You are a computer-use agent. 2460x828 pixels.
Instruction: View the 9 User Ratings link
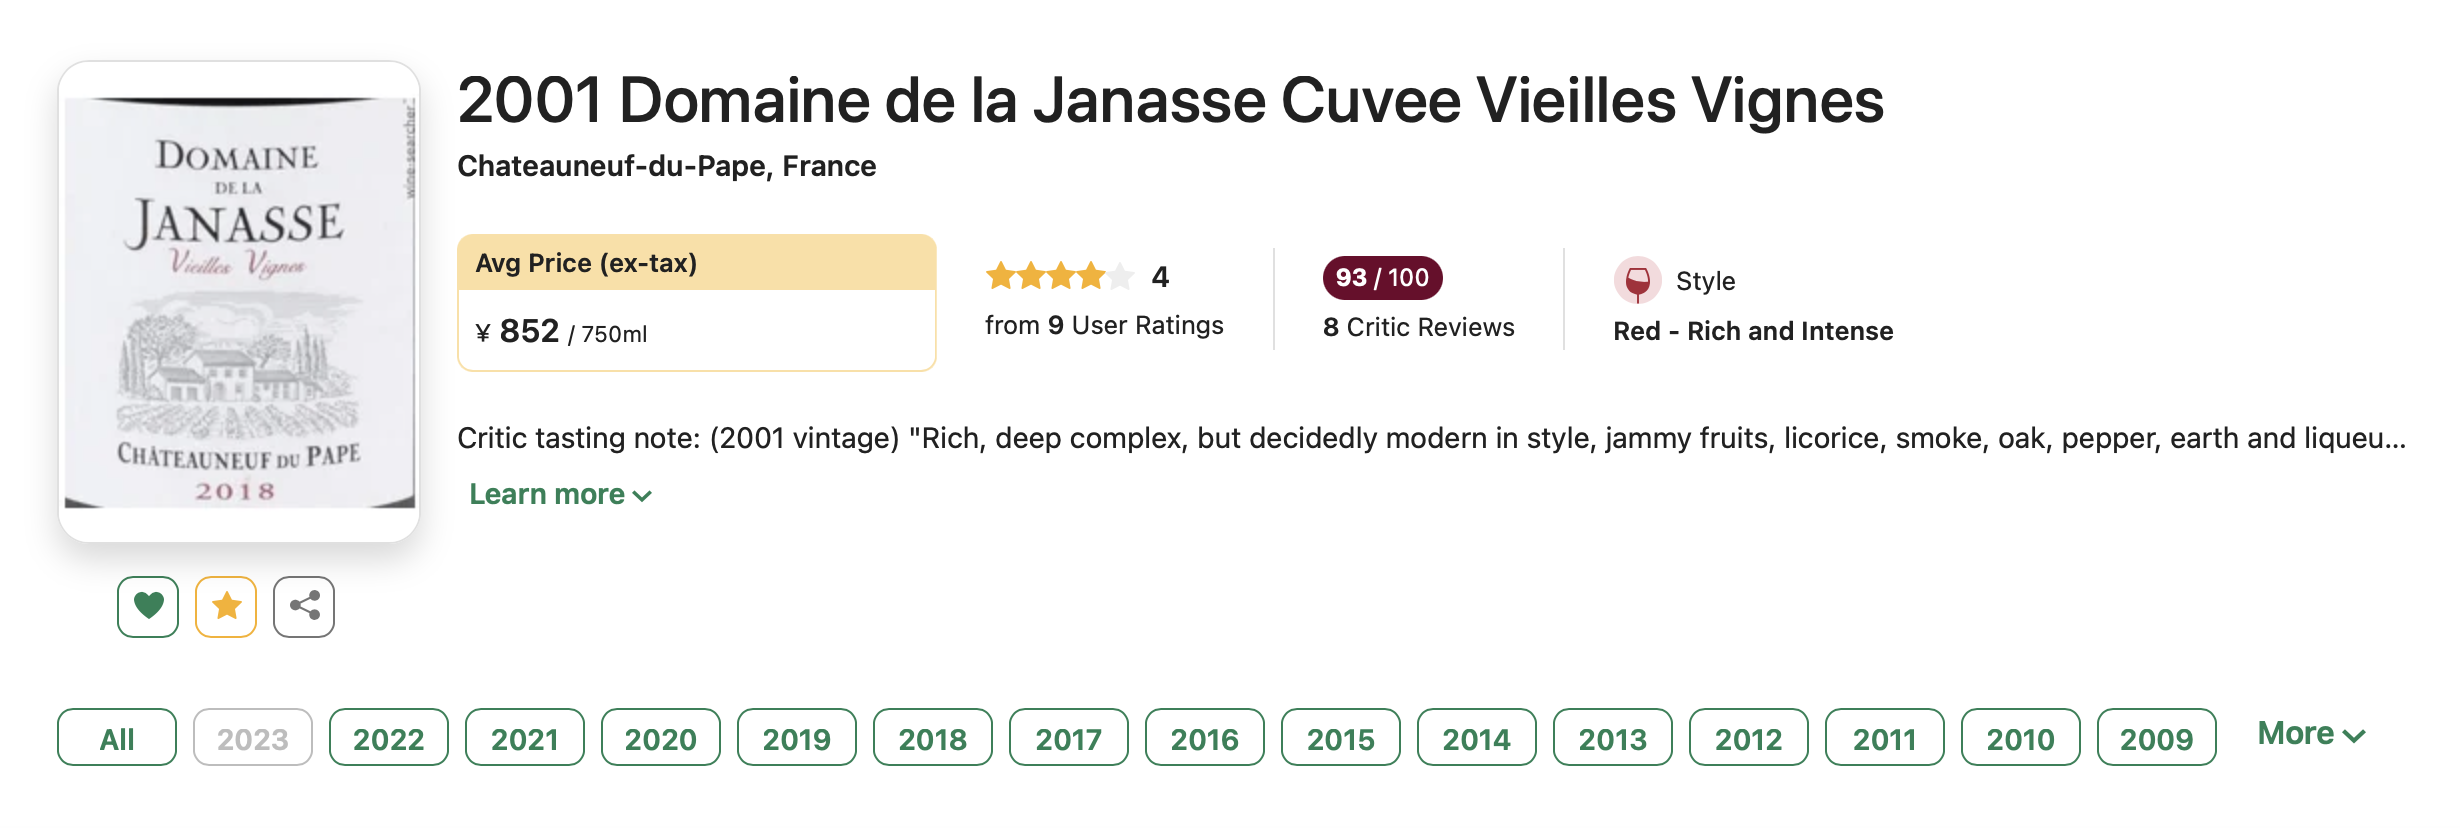click(x=1104, y=325)
